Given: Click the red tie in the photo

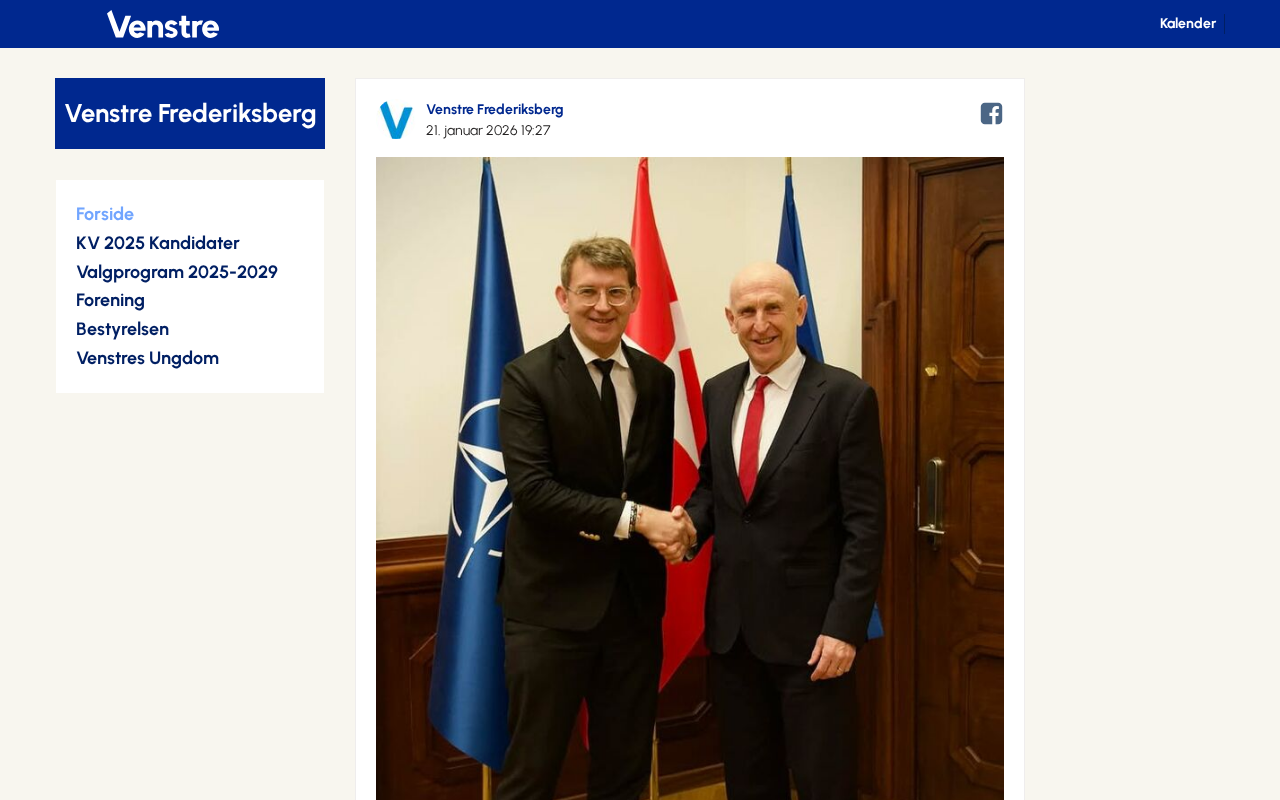Looking at the screenshot, I should pyautogui.click(x=754, y=438).
